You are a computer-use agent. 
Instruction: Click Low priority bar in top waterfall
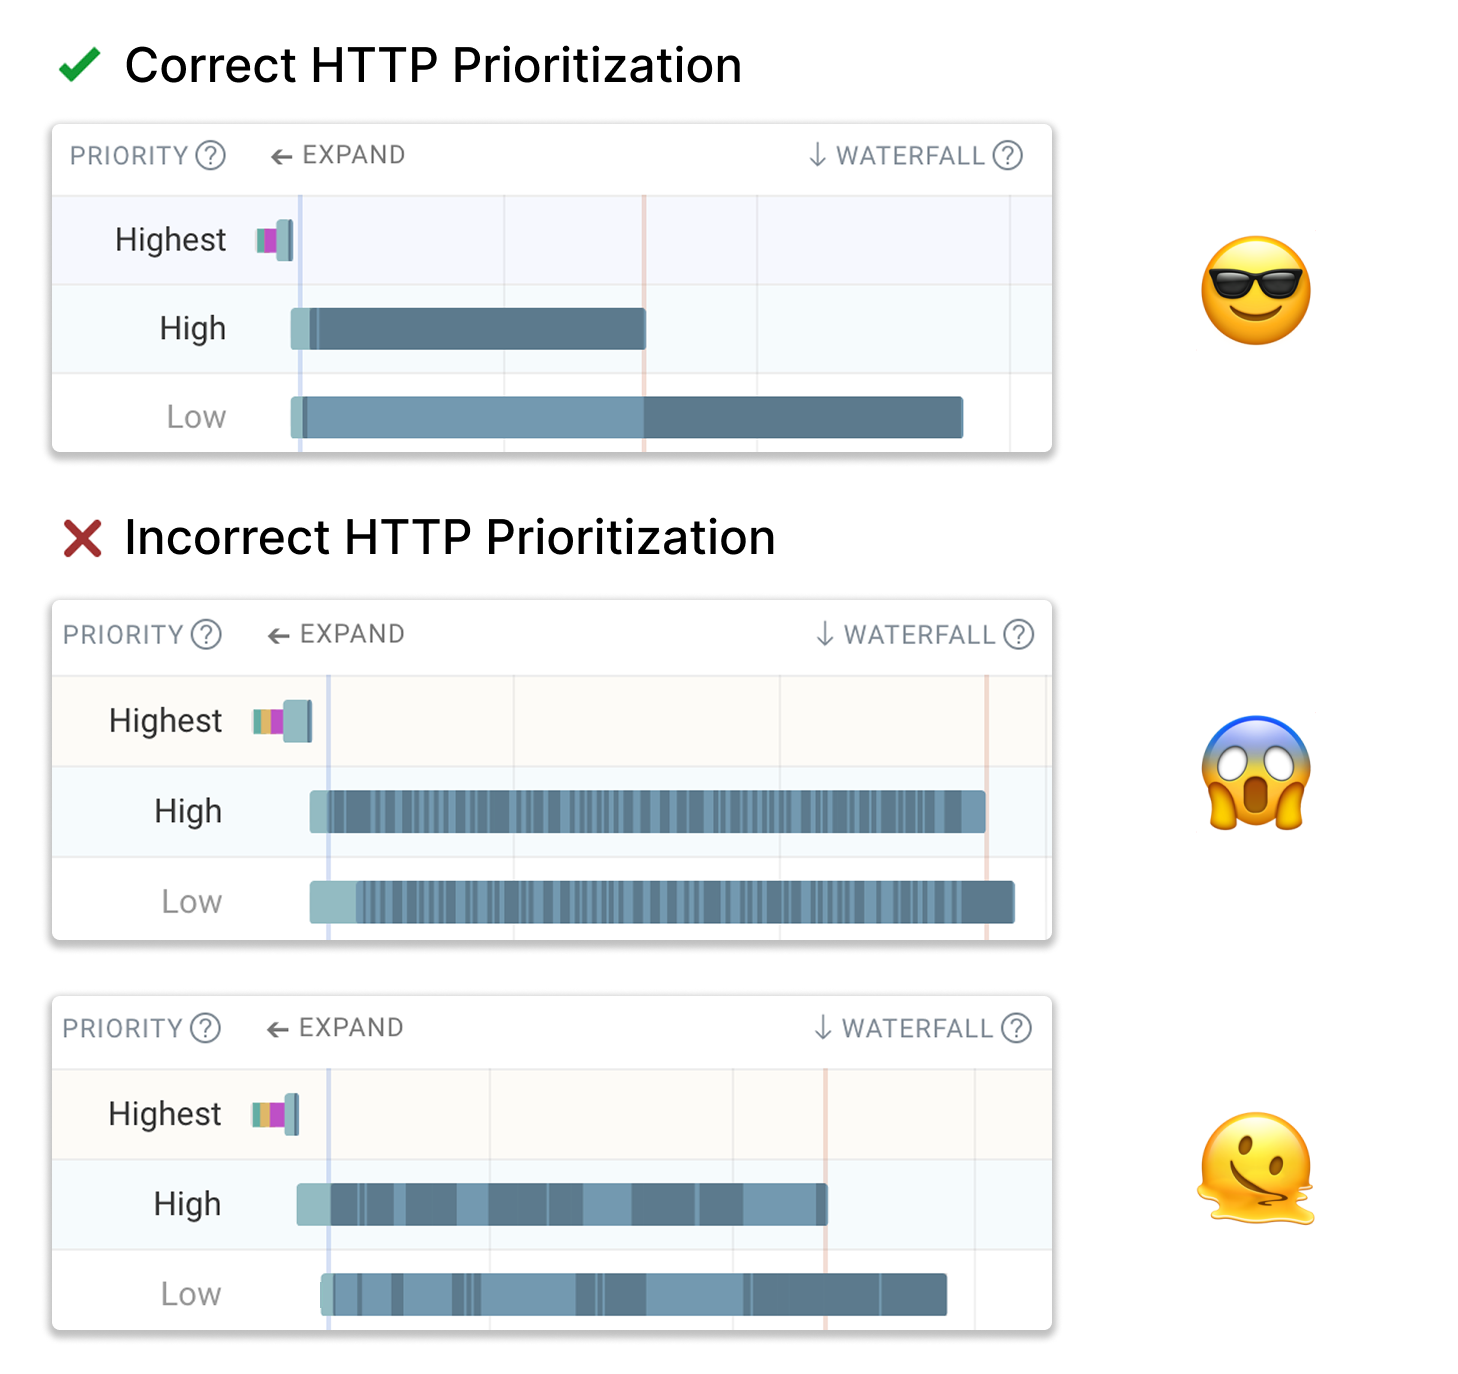click(x=626, y=418)
